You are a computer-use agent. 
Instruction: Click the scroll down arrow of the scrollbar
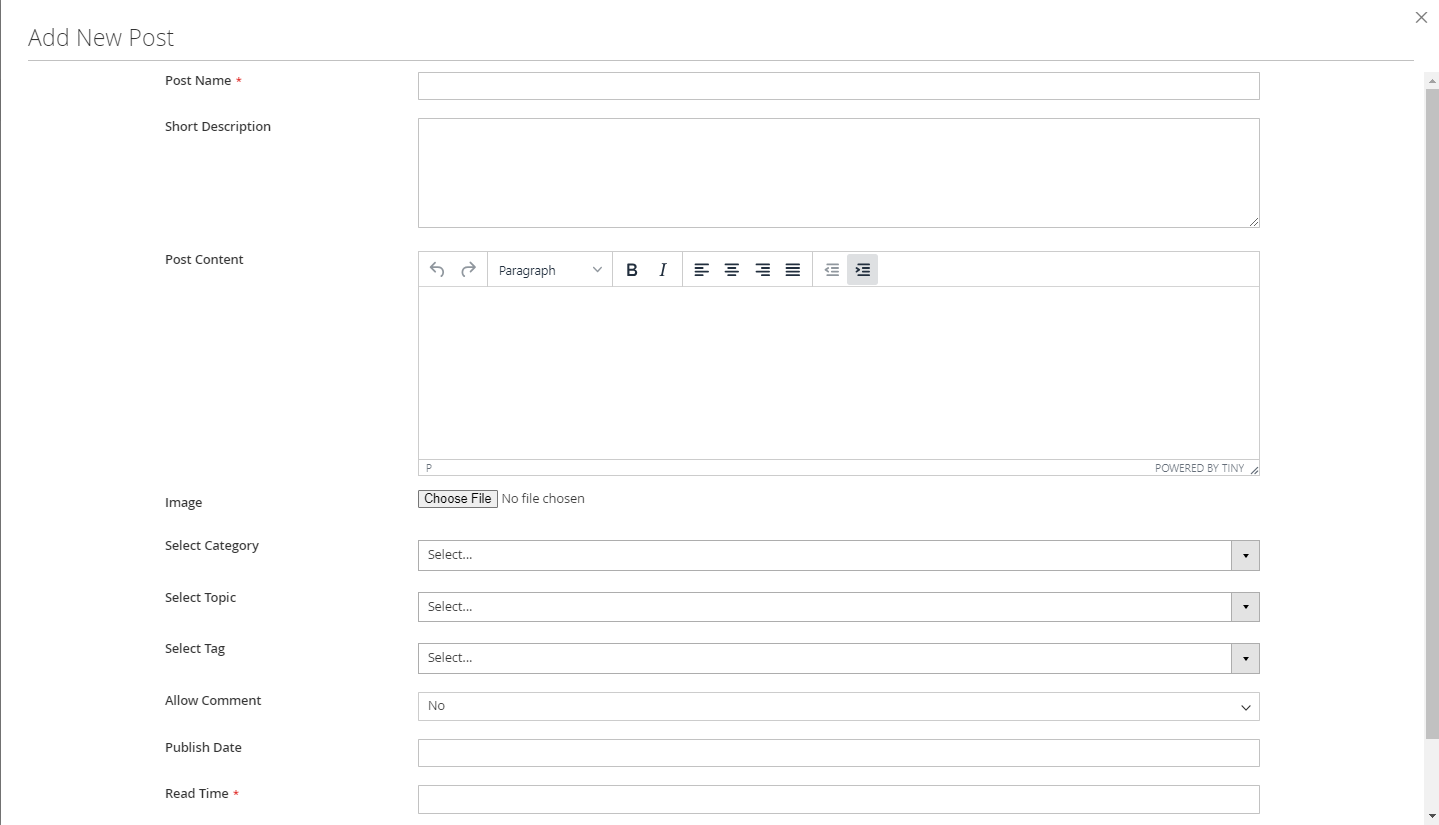click(1432, 816)
